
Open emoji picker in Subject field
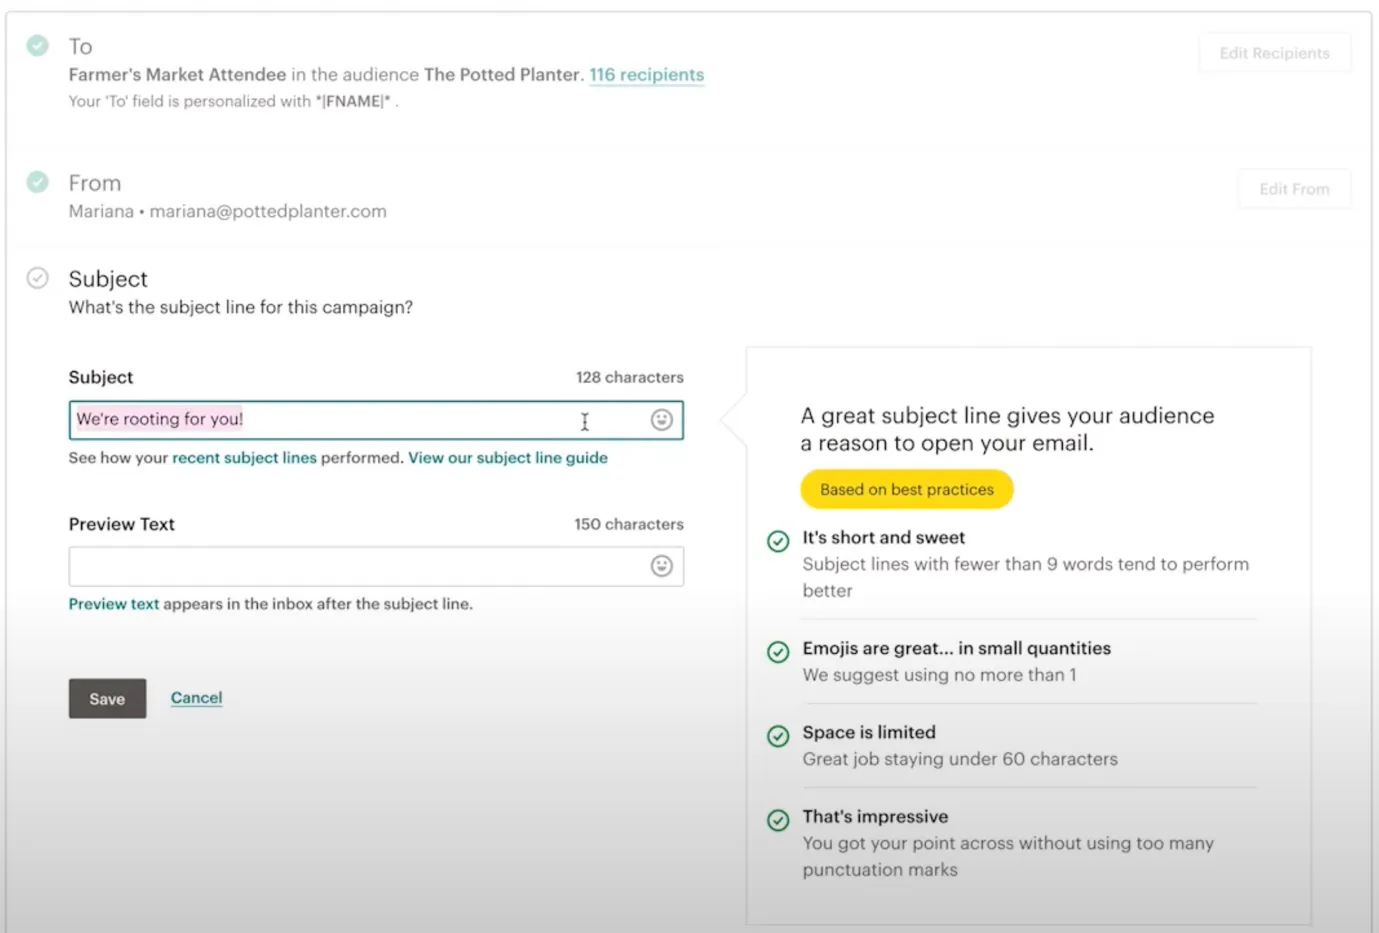pyautogui.click(x=661, y=420)
